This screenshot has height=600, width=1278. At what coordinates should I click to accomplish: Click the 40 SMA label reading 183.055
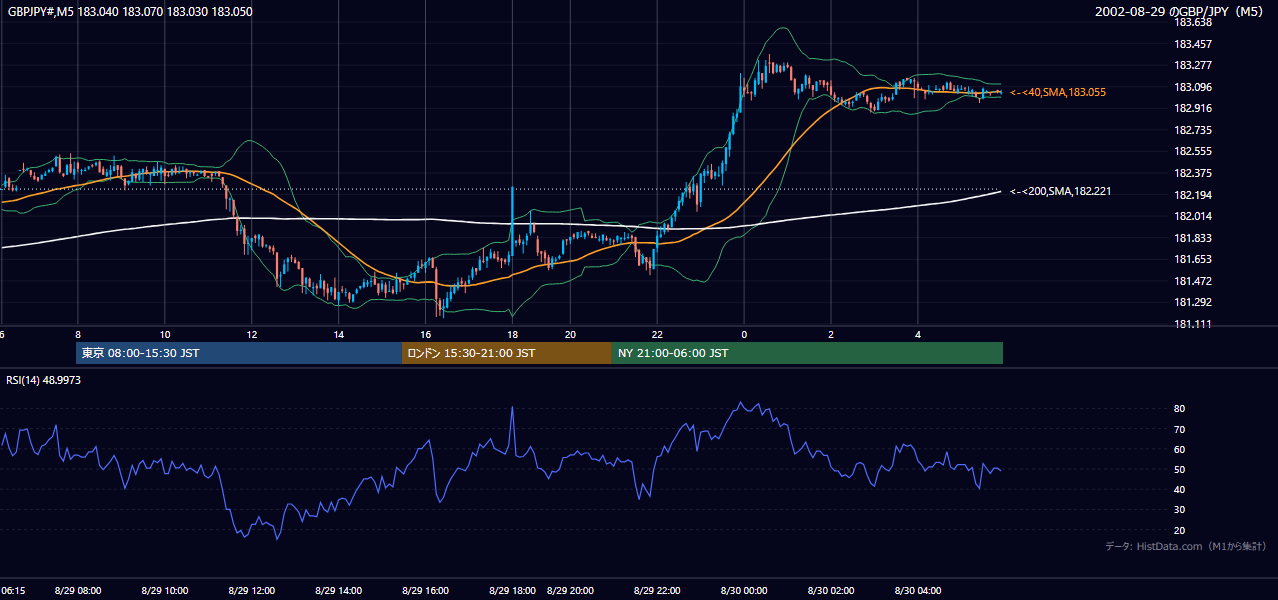pos(1058,92)
